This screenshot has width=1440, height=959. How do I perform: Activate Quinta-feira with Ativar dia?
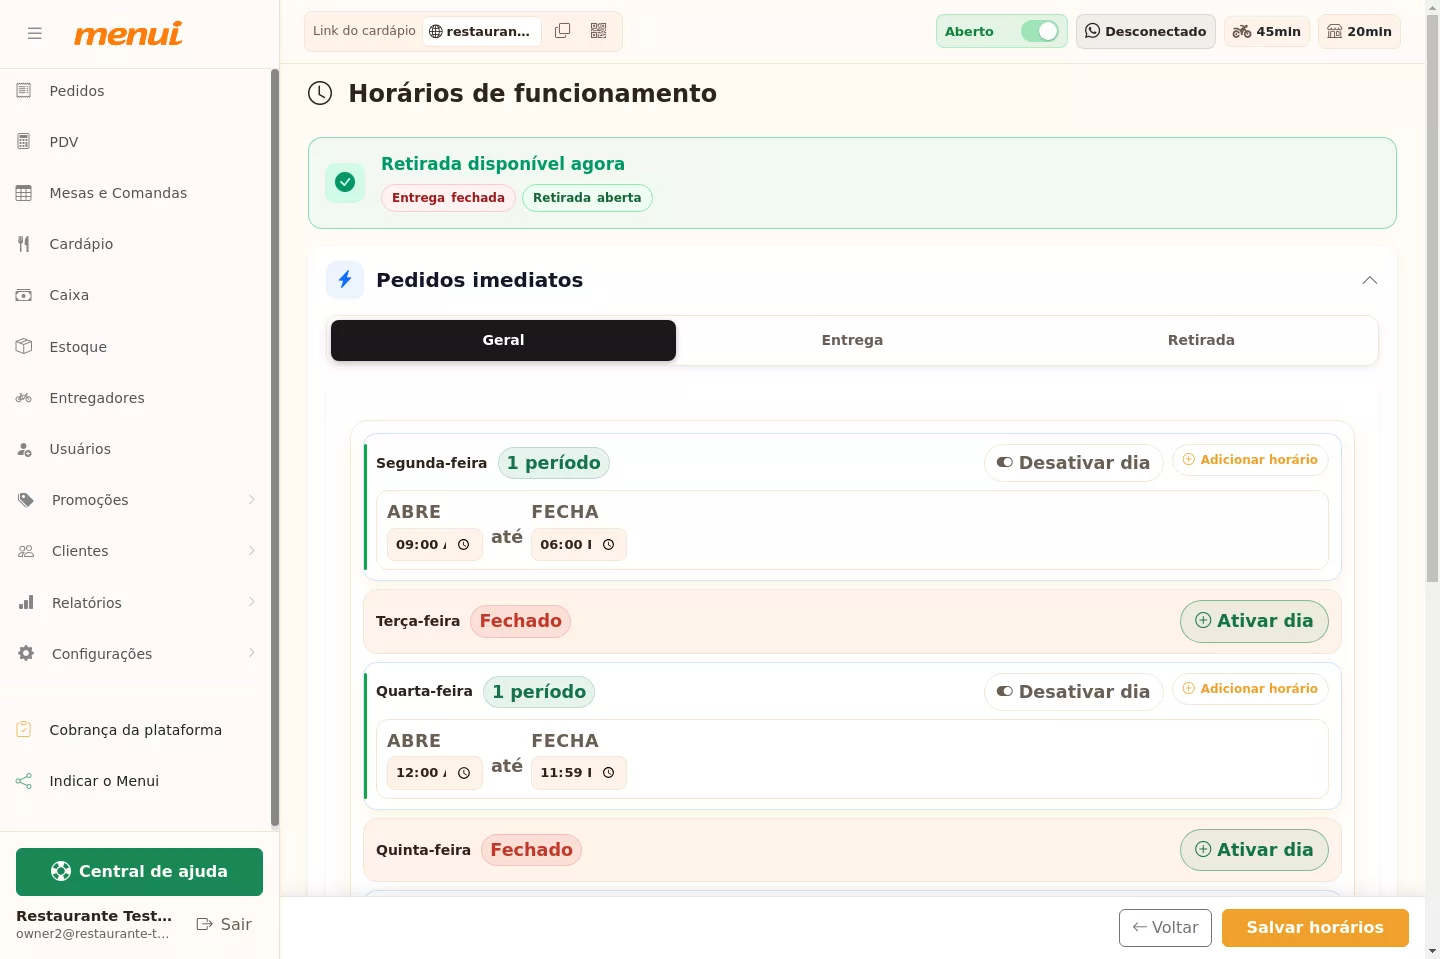pyautogui.click(x=1254, y=850)
